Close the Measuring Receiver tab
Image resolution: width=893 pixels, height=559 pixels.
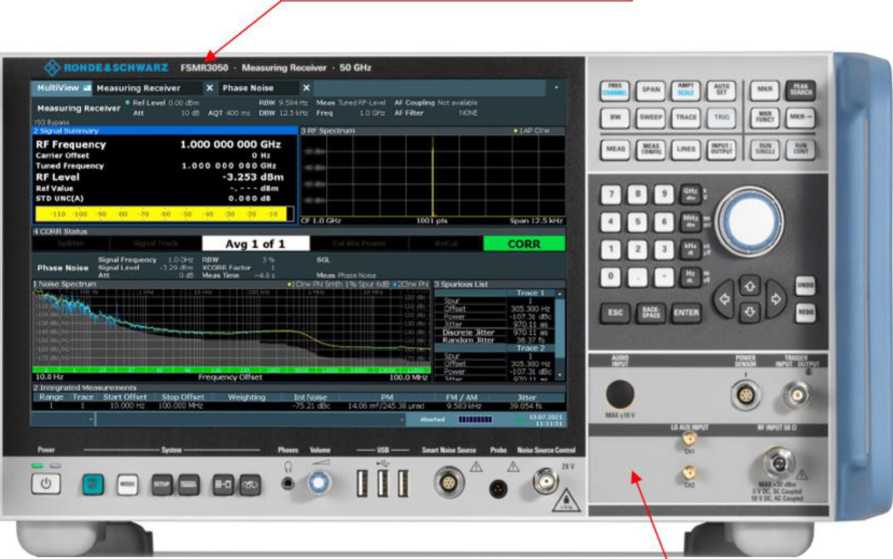pos(210,88)
